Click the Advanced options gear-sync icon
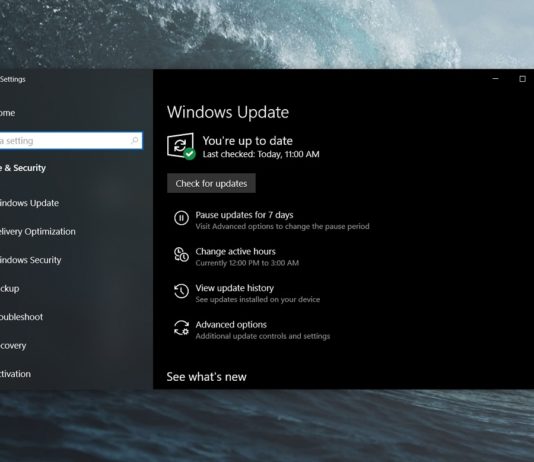This screenshot has width=534, height=462. 181,328
